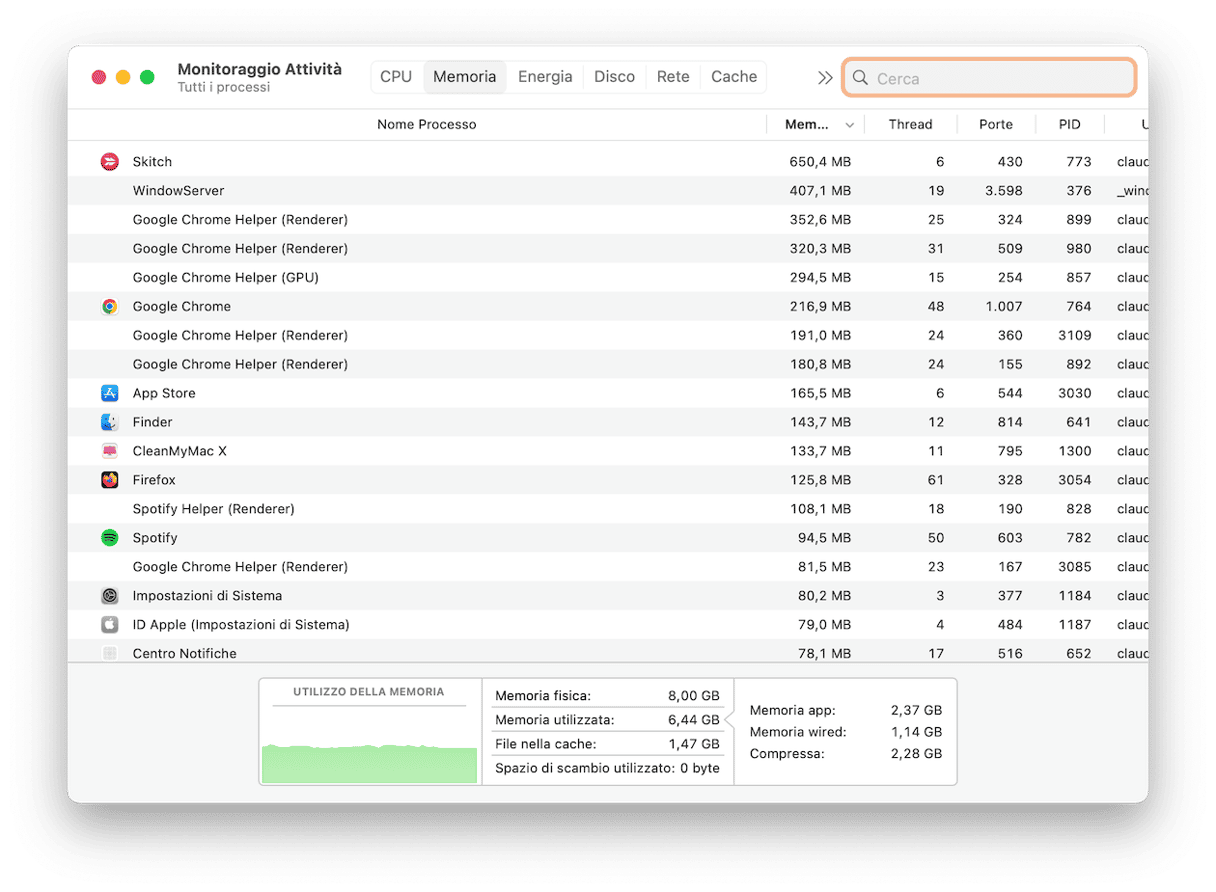Click the Memoria wired 1,14 GB value
This screenshot has width=1216, height=892.
tap(916, 733)
